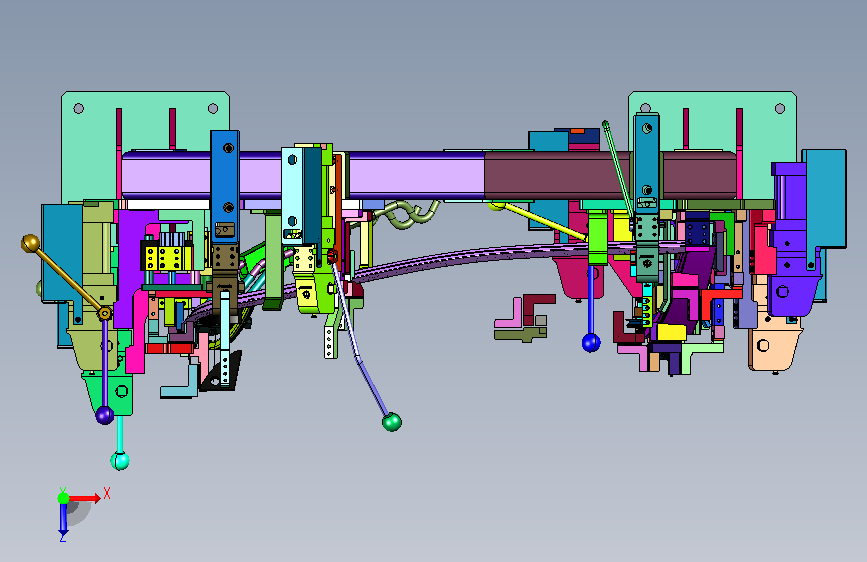Select the olive curved hose under the beam
Image resolution: width=867 pixels, height=562 pixels.
(x=408, y=214)
